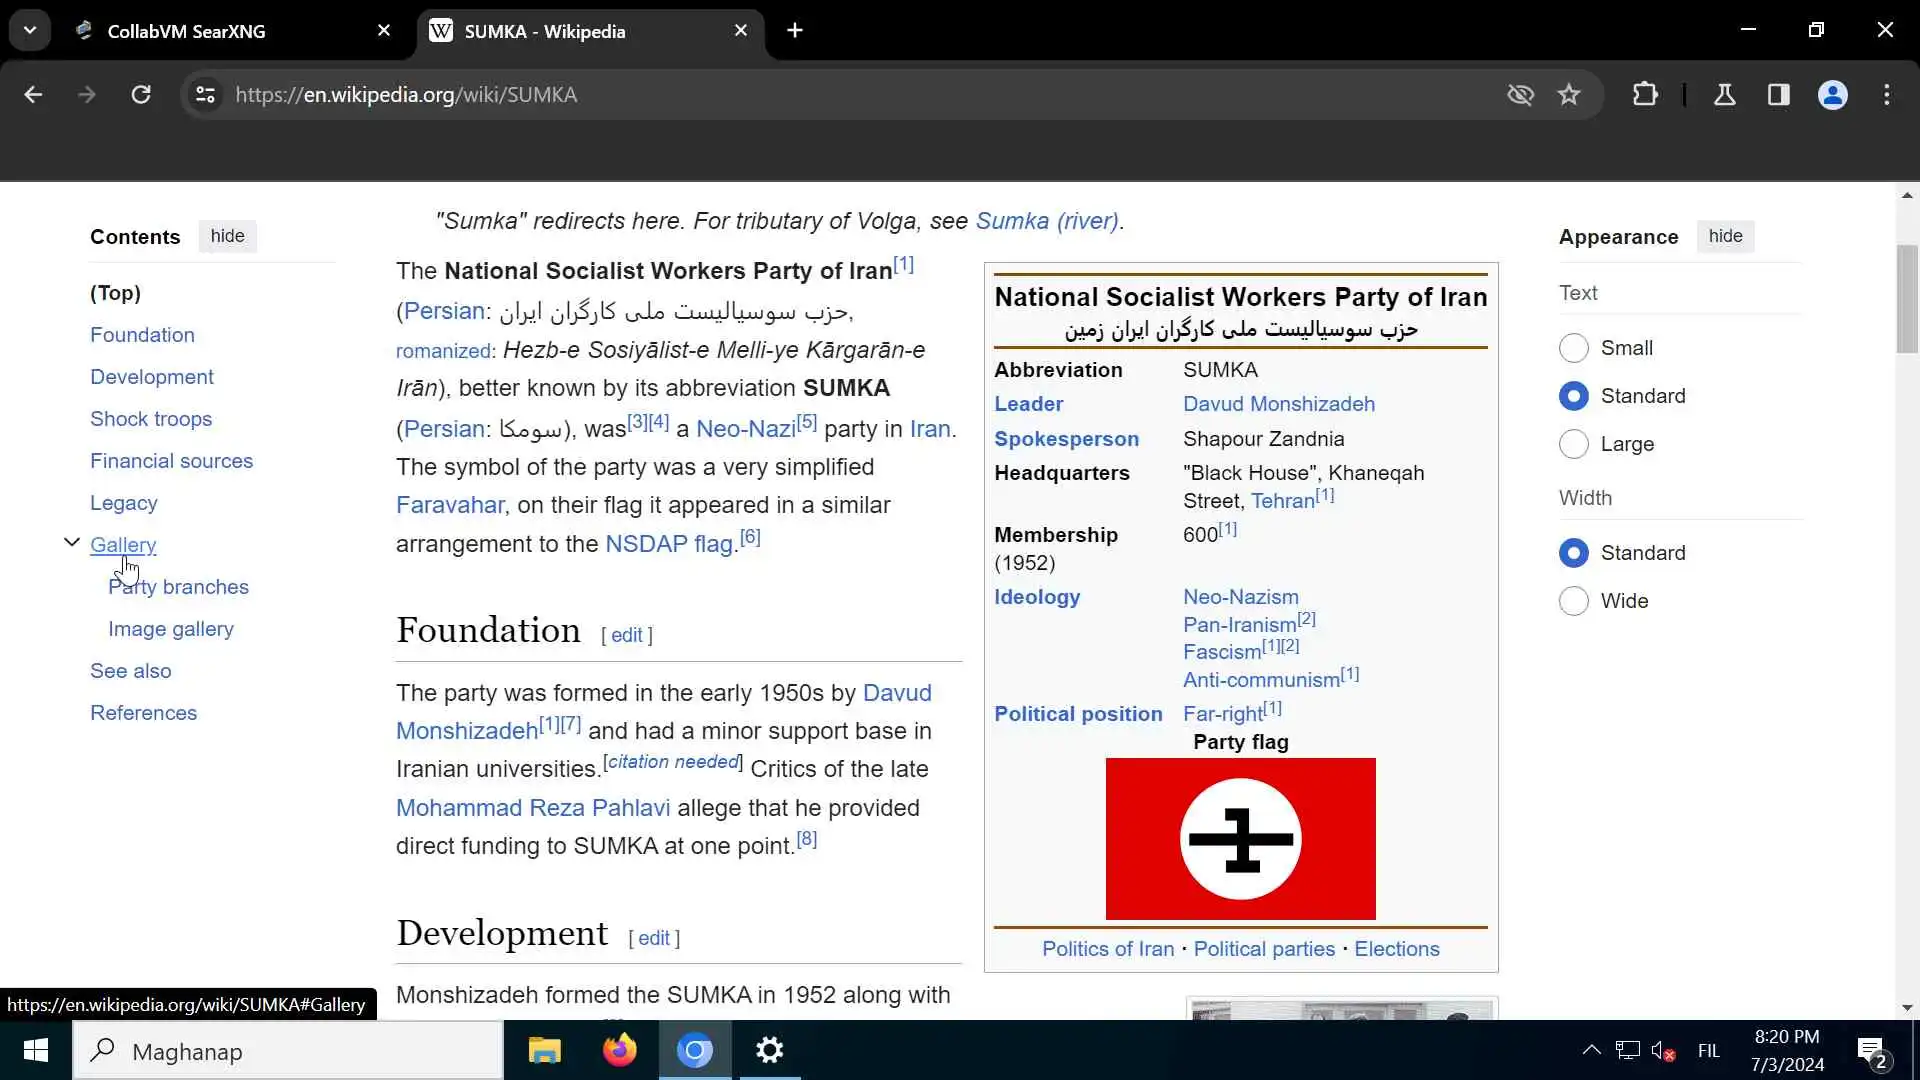The image size is (1920, 1080).
Task: Select Small text size radio button
Action: point(1573,348)
